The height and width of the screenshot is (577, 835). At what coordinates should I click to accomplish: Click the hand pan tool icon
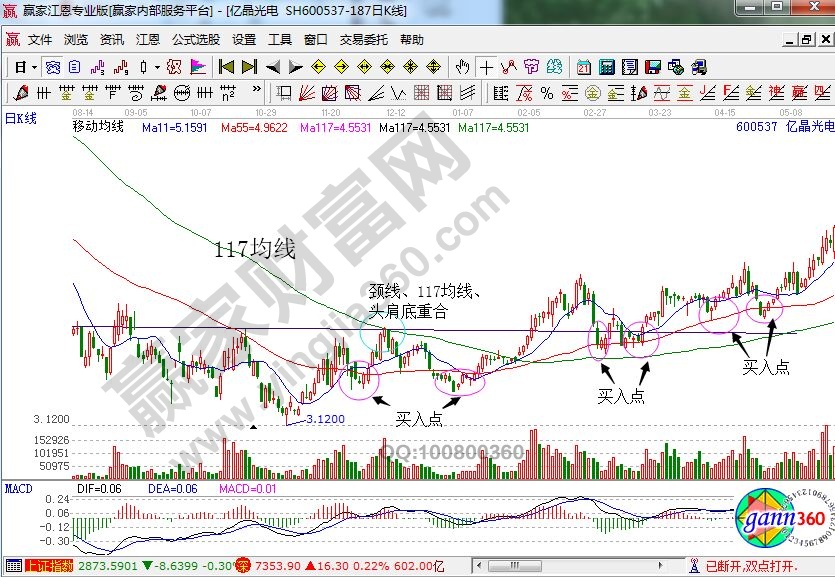(x=462, y=67)
